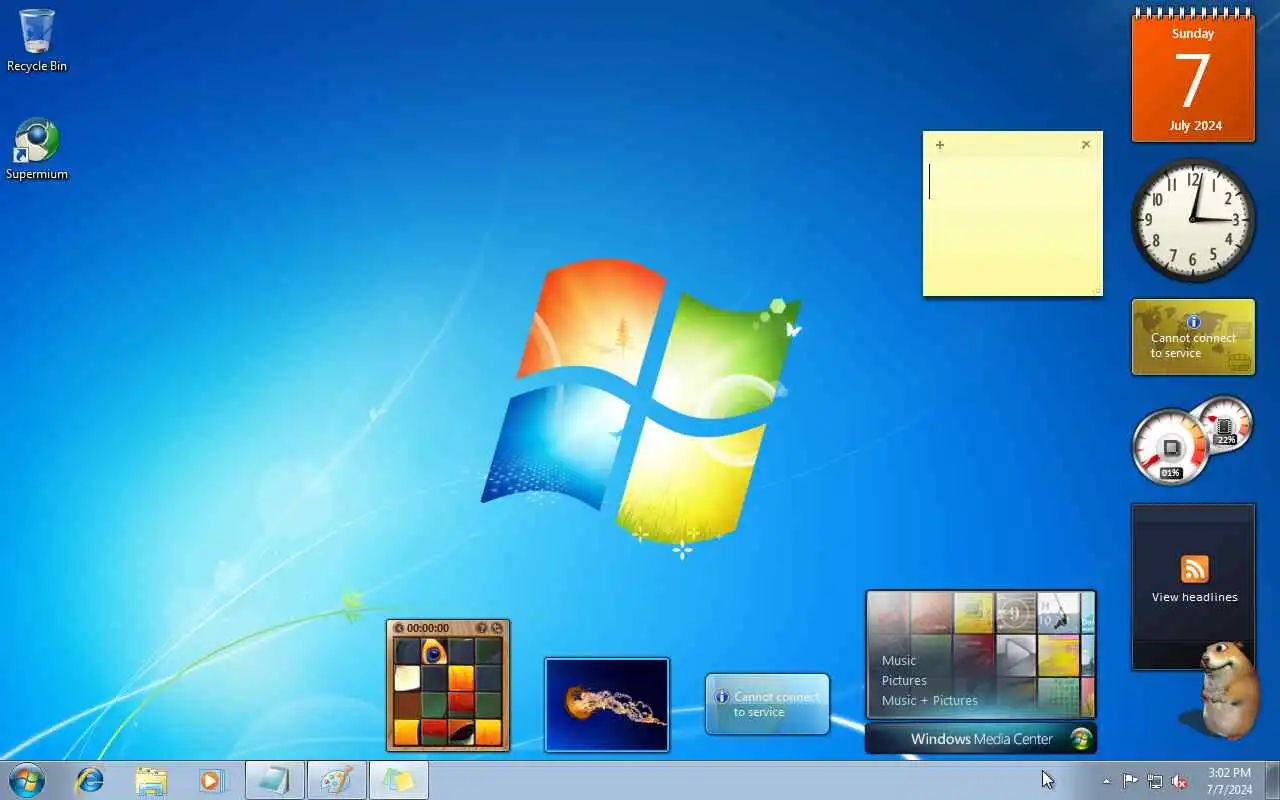Open the Recycle Bin desktop icon
1280x800 pixels.
coord(37,41)
